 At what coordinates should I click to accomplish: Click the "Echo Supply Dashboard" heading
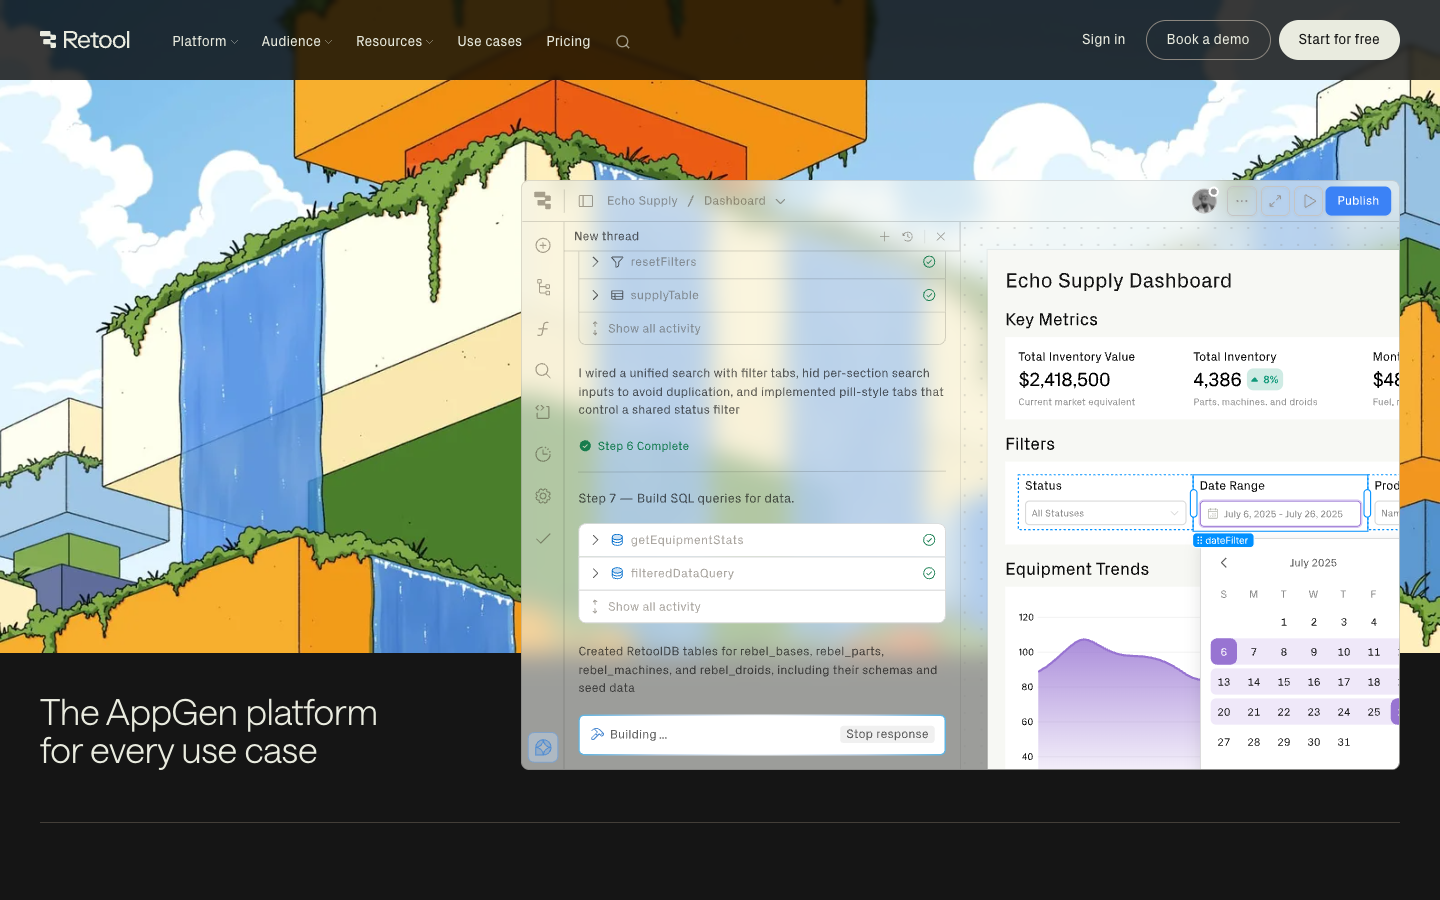1118,281
